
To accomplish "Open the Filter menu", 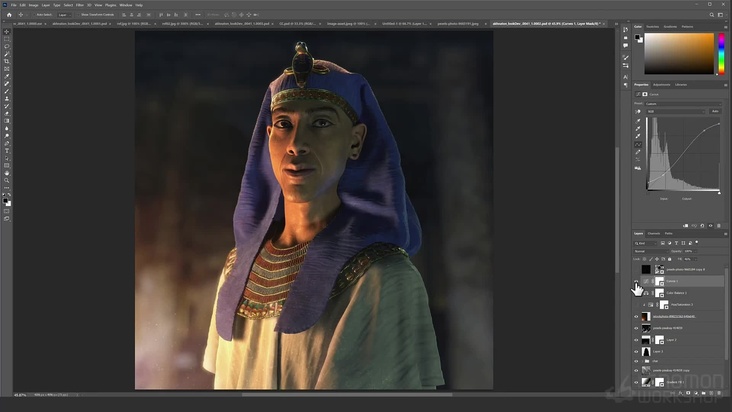I will coord(80,5).
